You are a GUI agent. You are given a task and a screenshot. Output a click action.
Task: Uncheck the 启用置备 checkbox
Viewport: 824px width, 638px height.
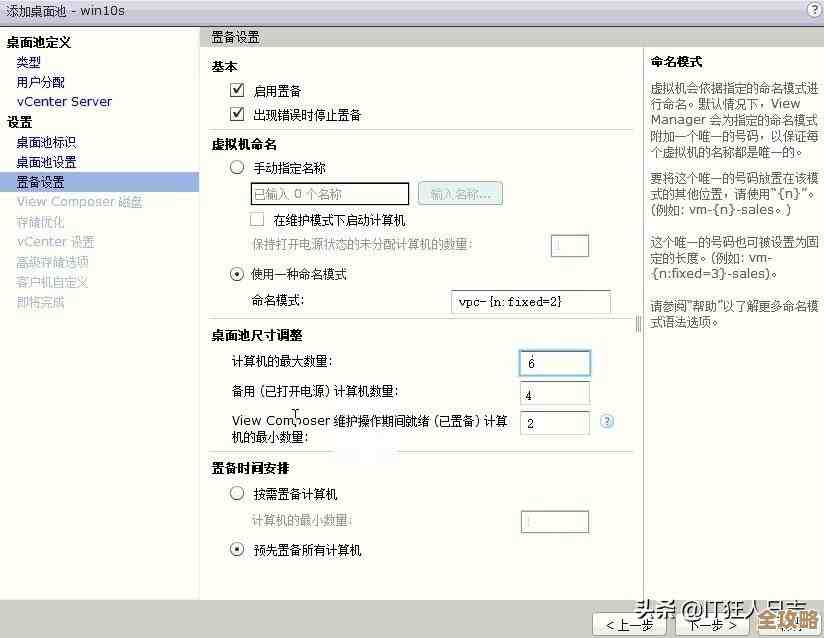(237, 90)
